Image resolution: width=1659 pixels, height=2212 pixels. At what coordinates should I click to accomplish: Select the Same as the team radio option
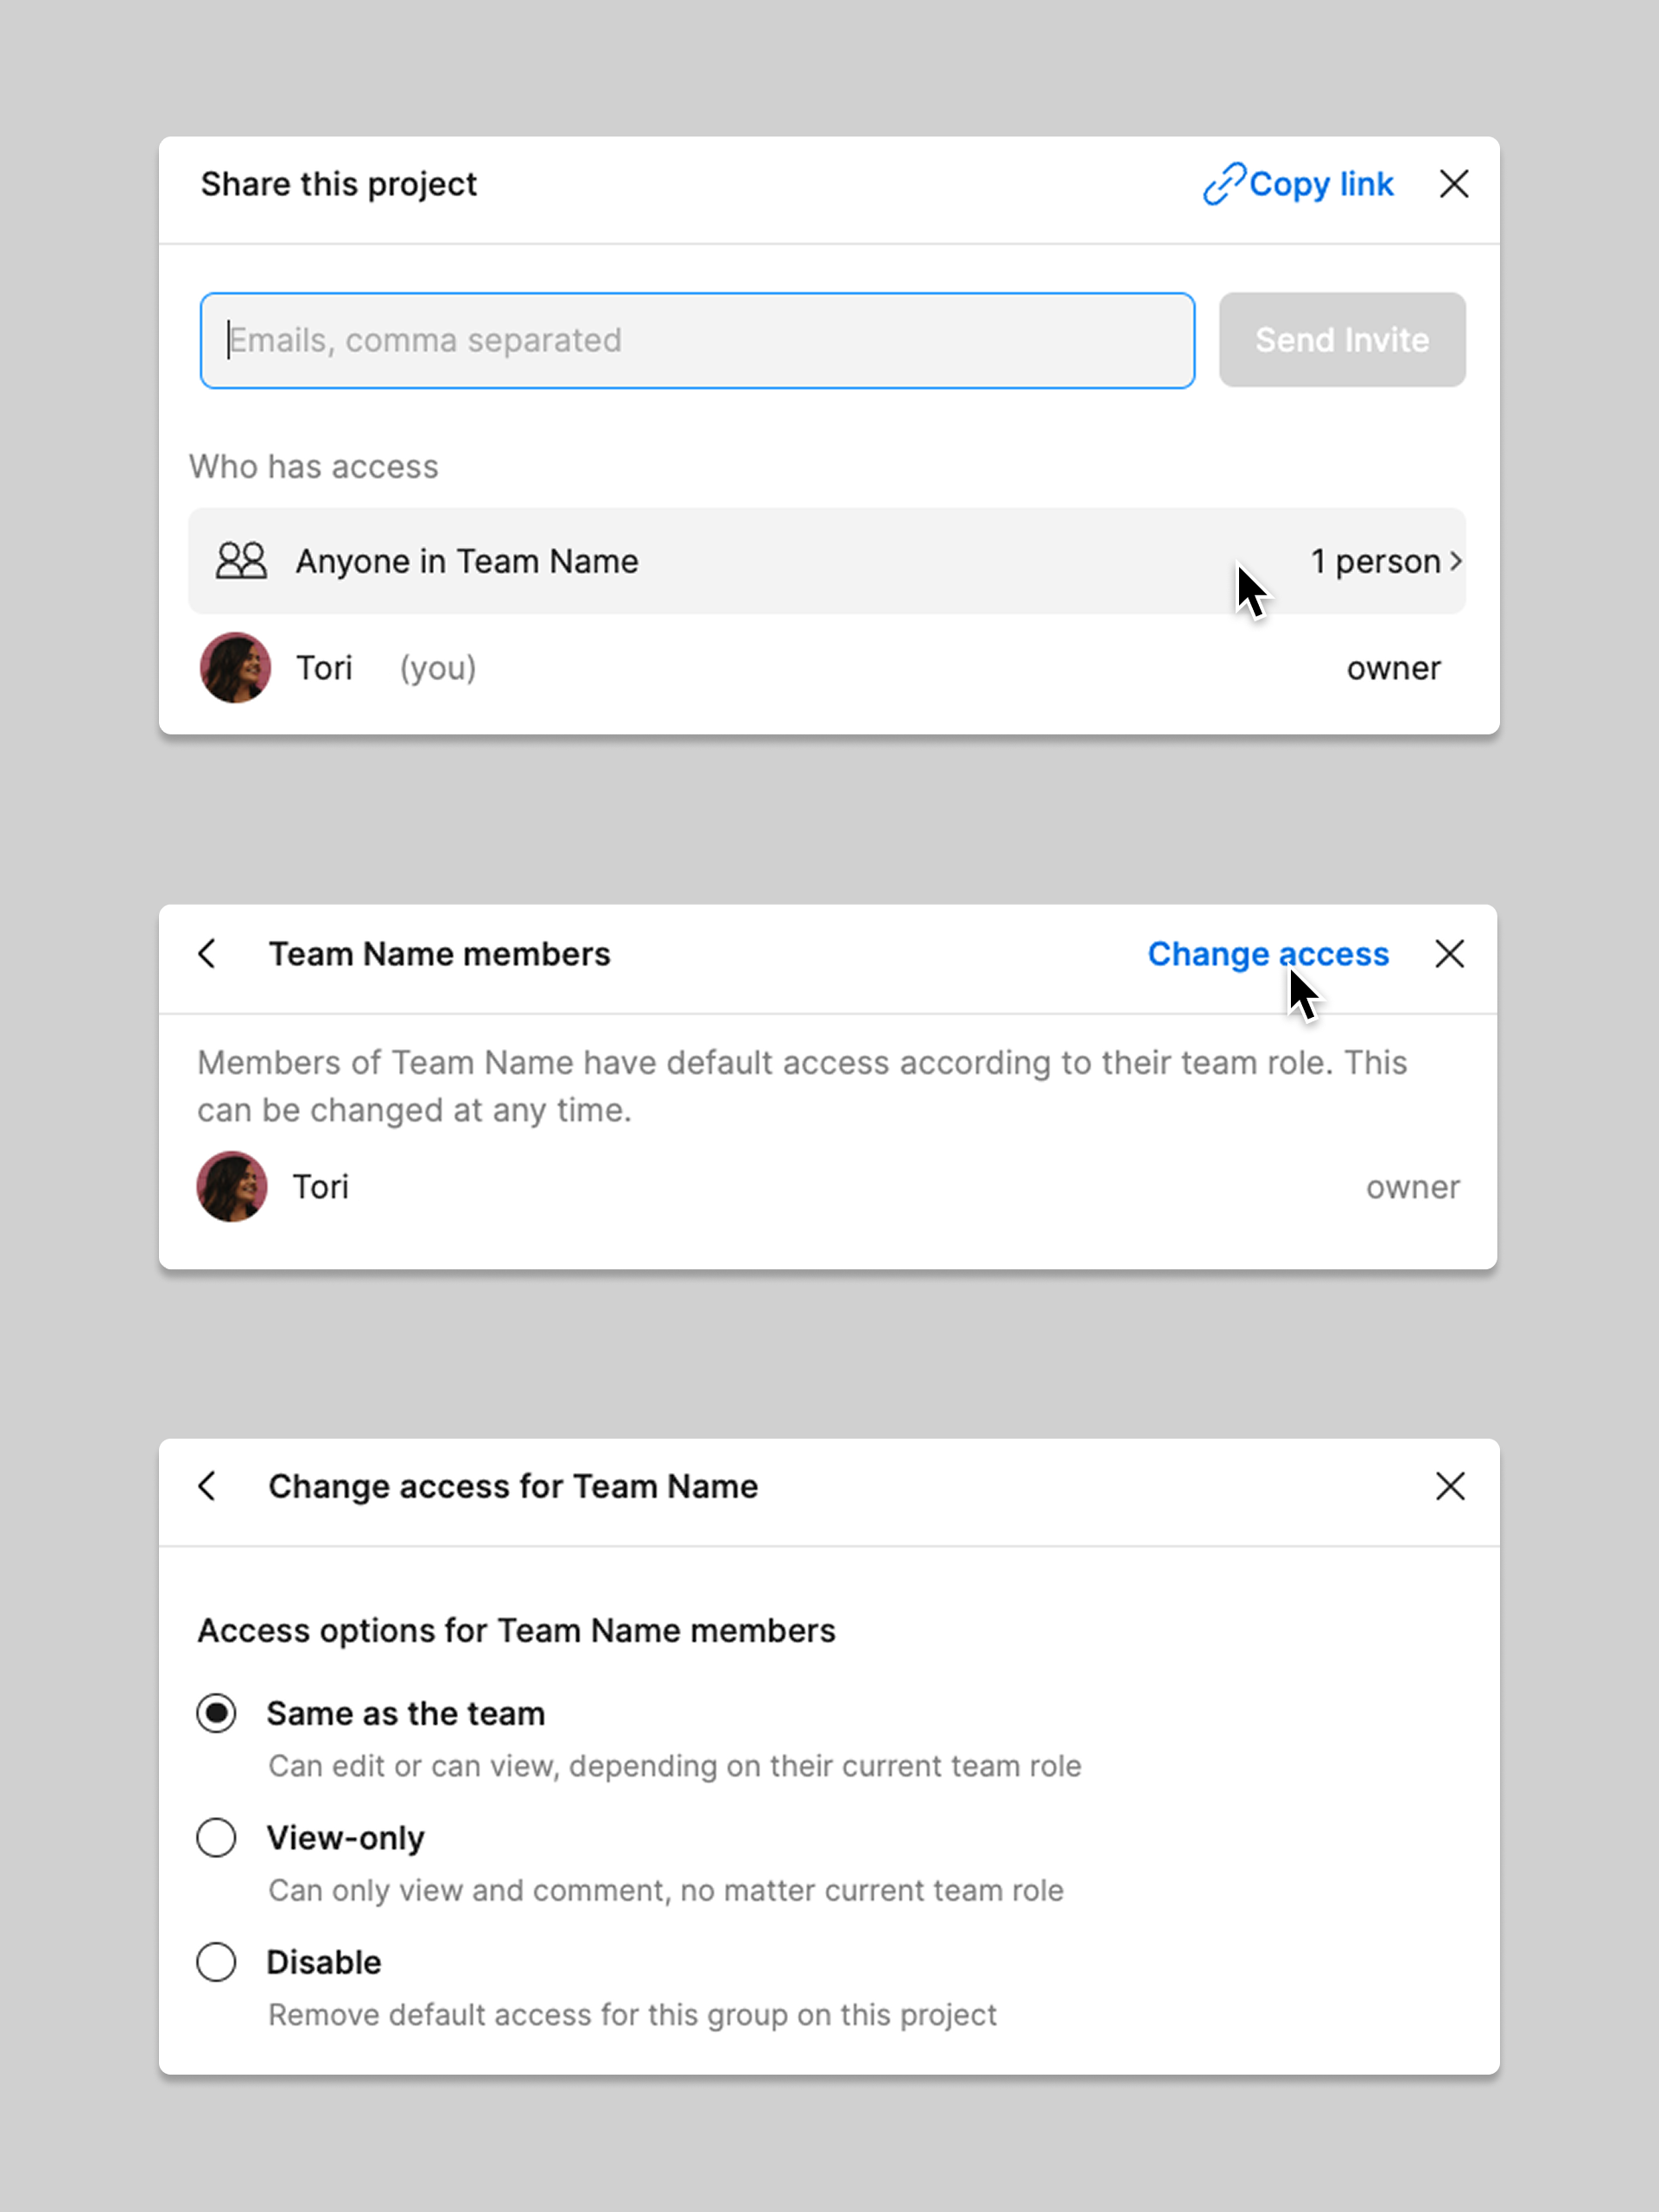point(216,1713)
